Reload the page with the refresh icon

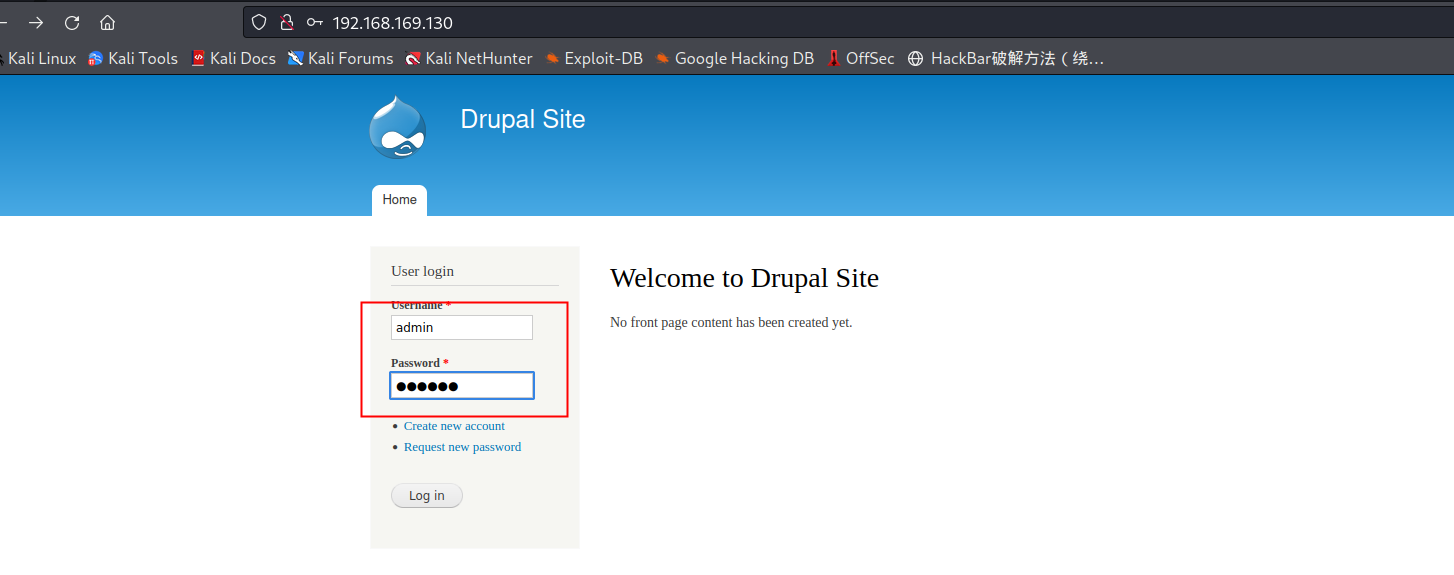(72, 22)
